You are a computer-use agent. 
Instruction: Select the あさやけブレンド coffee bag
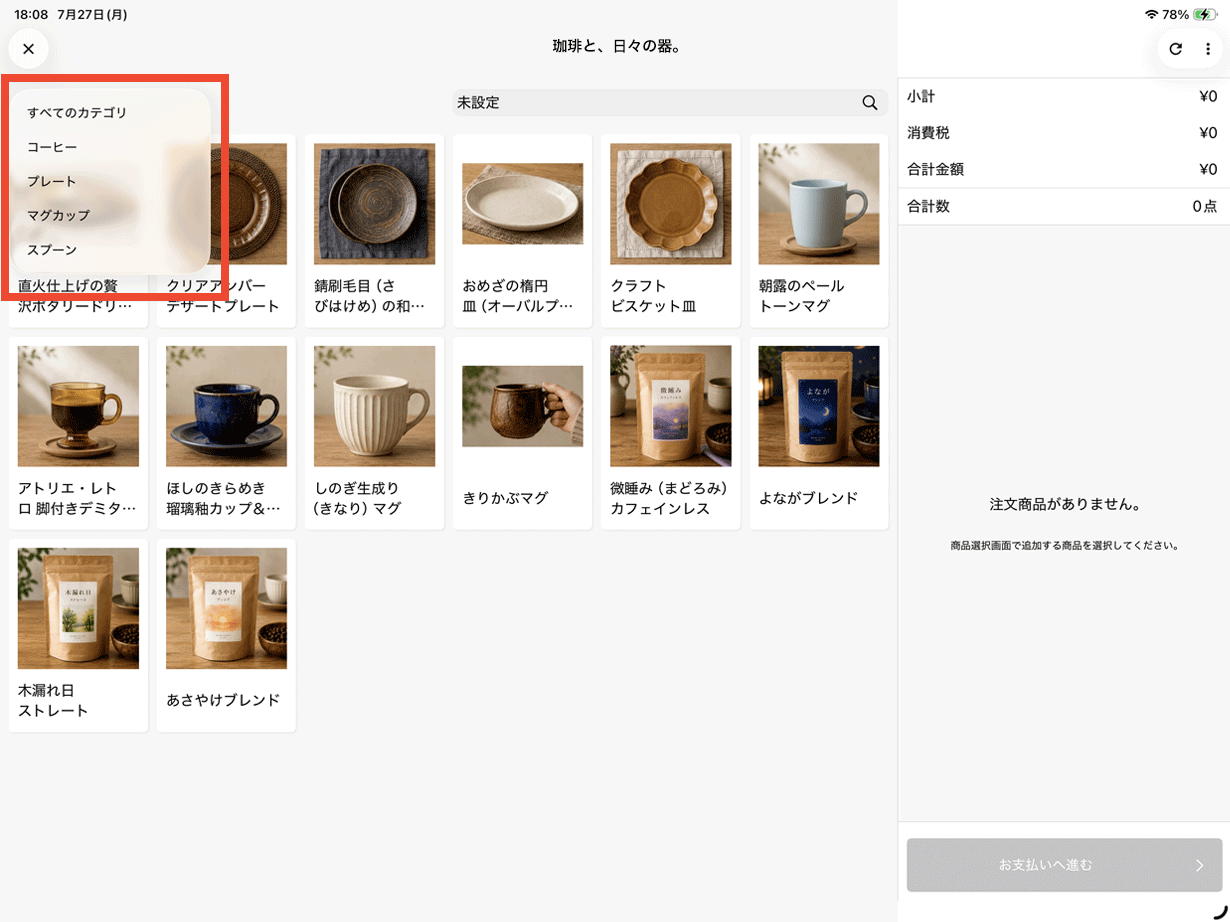(x=226, y=635)
